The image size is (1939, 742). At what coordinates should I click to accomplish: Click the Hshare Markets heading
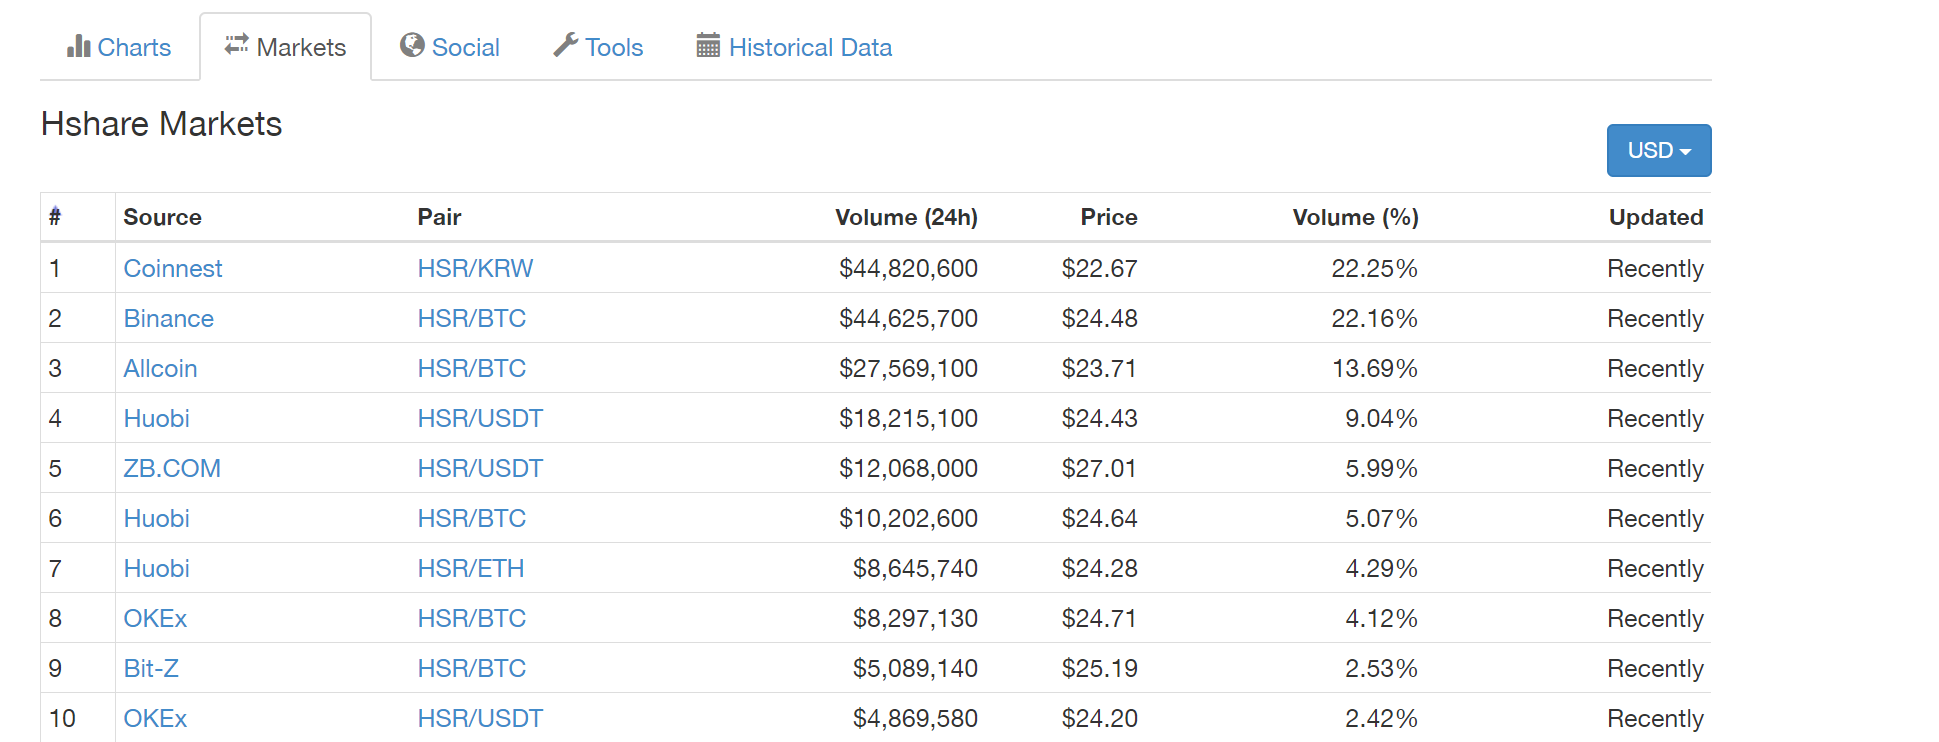click(x=161, y=124)
